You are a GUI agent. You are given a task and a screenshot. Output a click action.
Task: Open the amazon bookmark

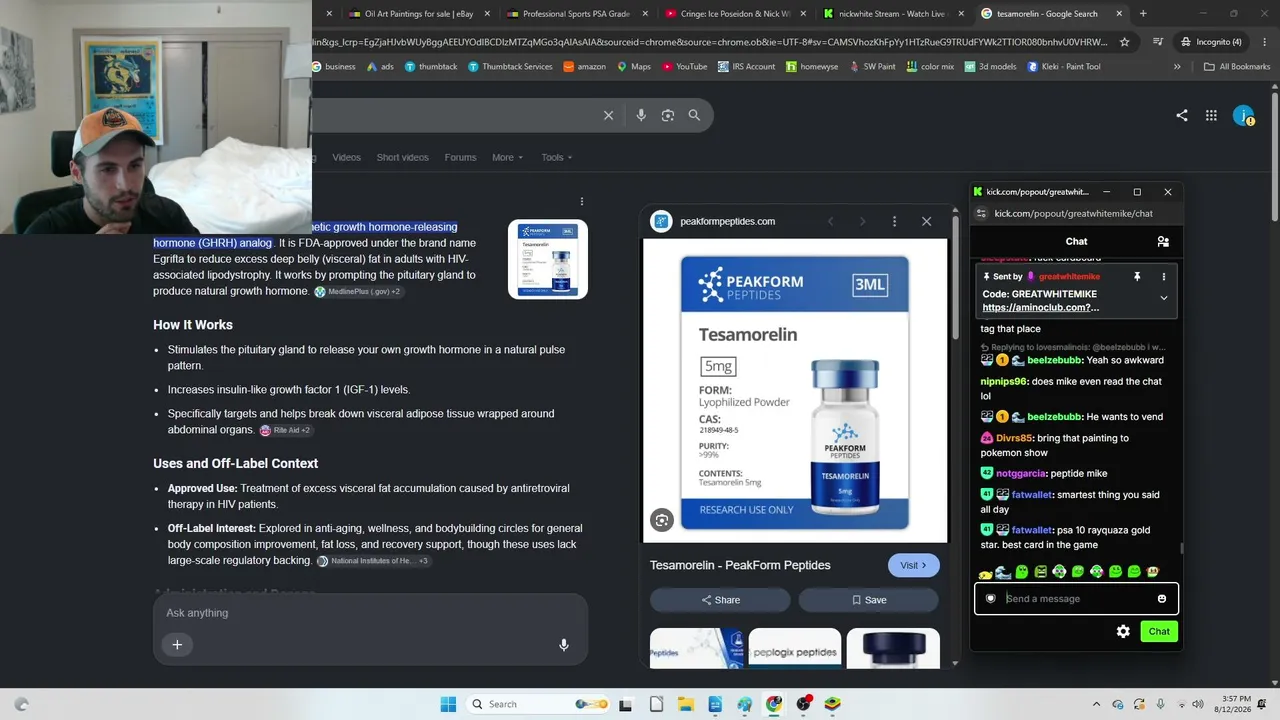click(x=585, y=67)
